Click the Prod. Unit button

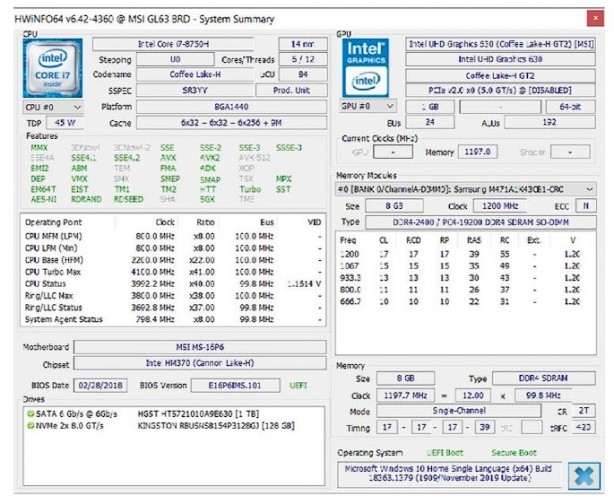(298, 89)
